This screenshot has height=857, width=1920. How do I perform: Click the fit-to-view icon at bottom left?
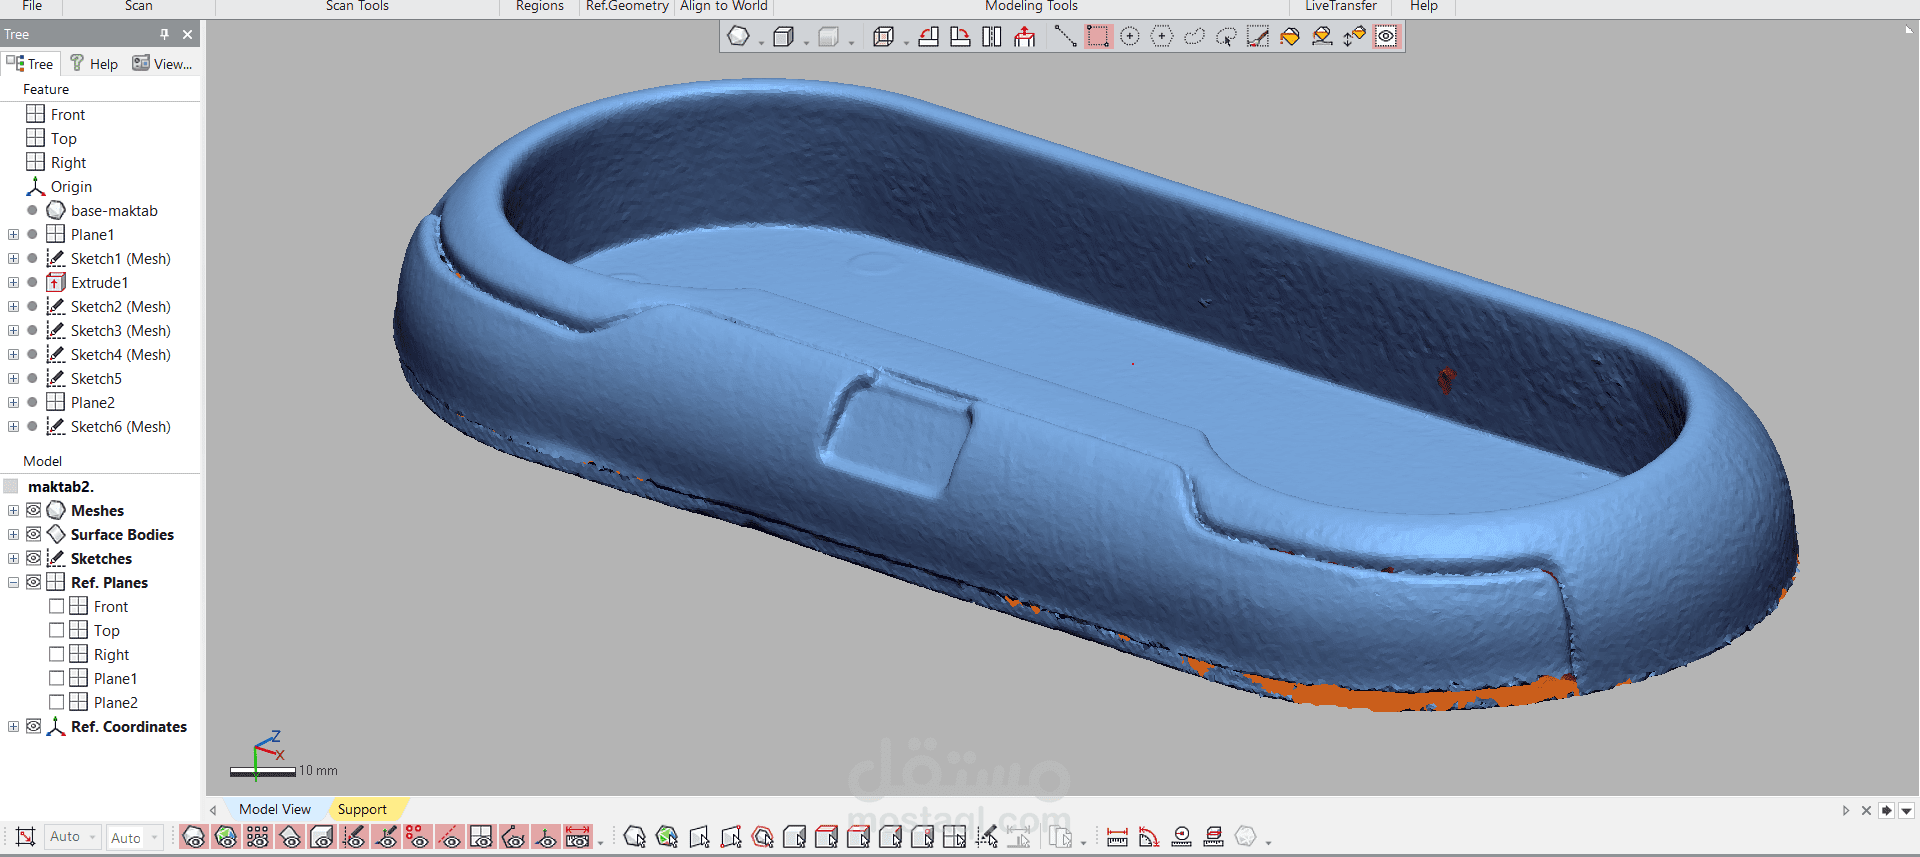point(26,837)
